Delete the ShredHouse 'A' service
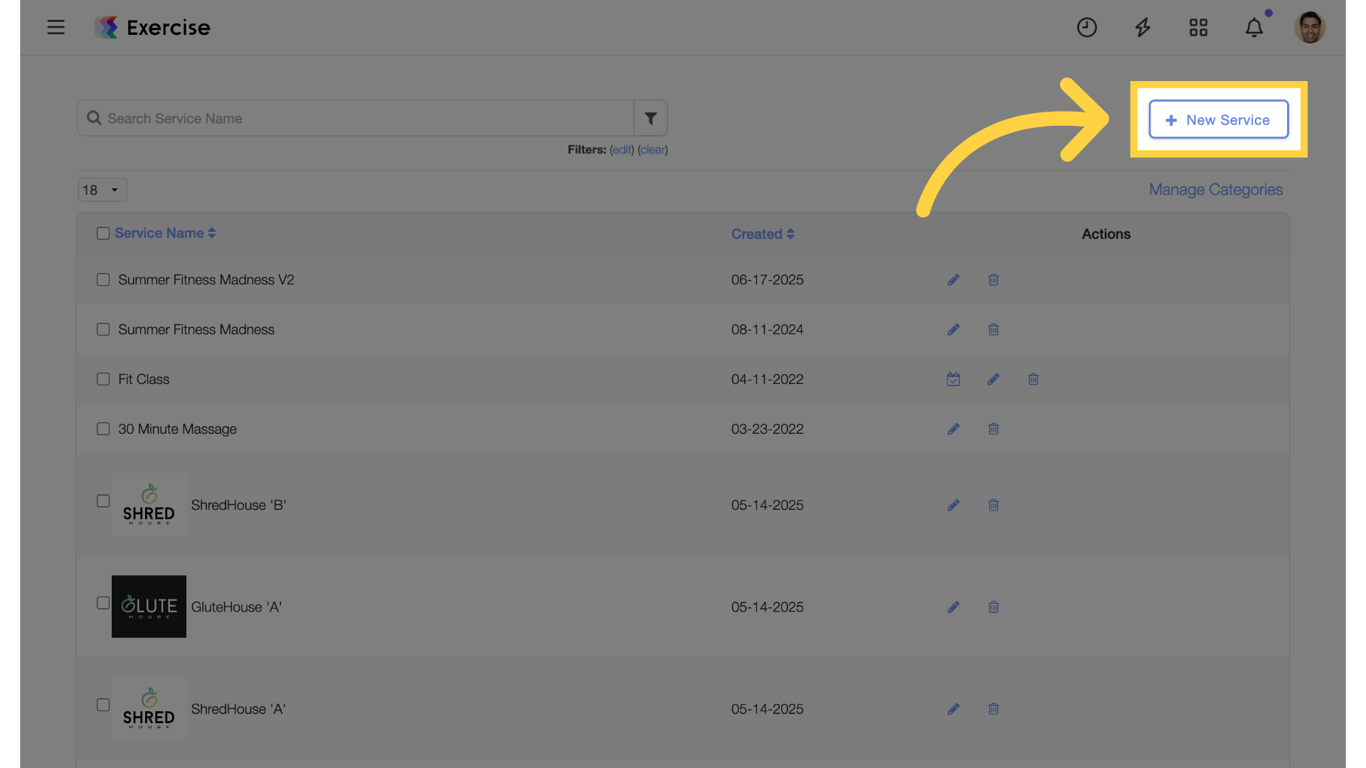This screenshot has width=1366, height=768. (x=993, y=709)
